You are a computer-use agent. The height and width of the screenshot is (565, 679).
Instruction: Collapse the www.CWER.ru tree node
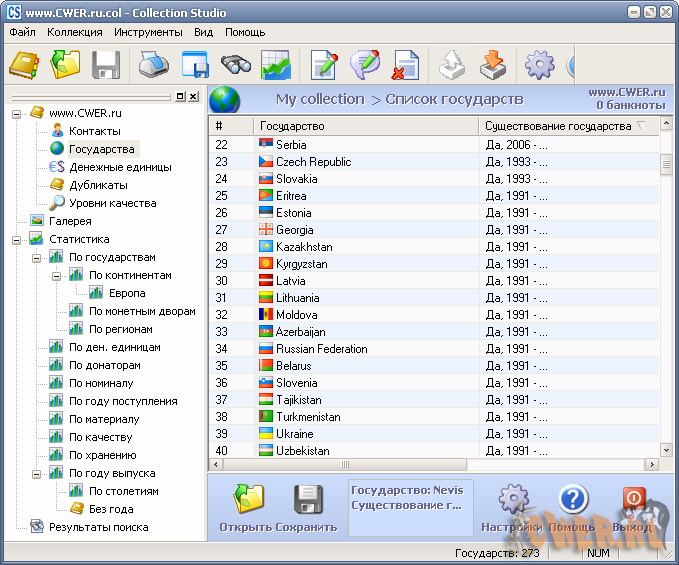[x=17, y=113]
